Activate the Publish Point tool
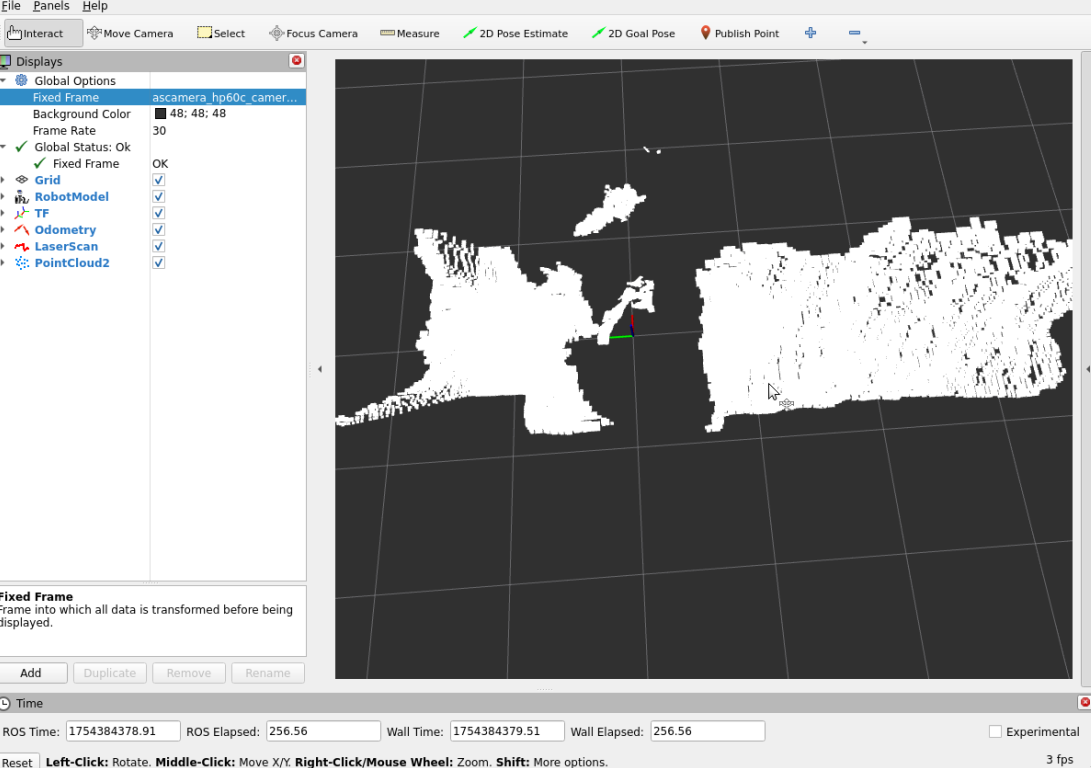The height and width of the screenshot is (768, 1091). pos(739,33)
